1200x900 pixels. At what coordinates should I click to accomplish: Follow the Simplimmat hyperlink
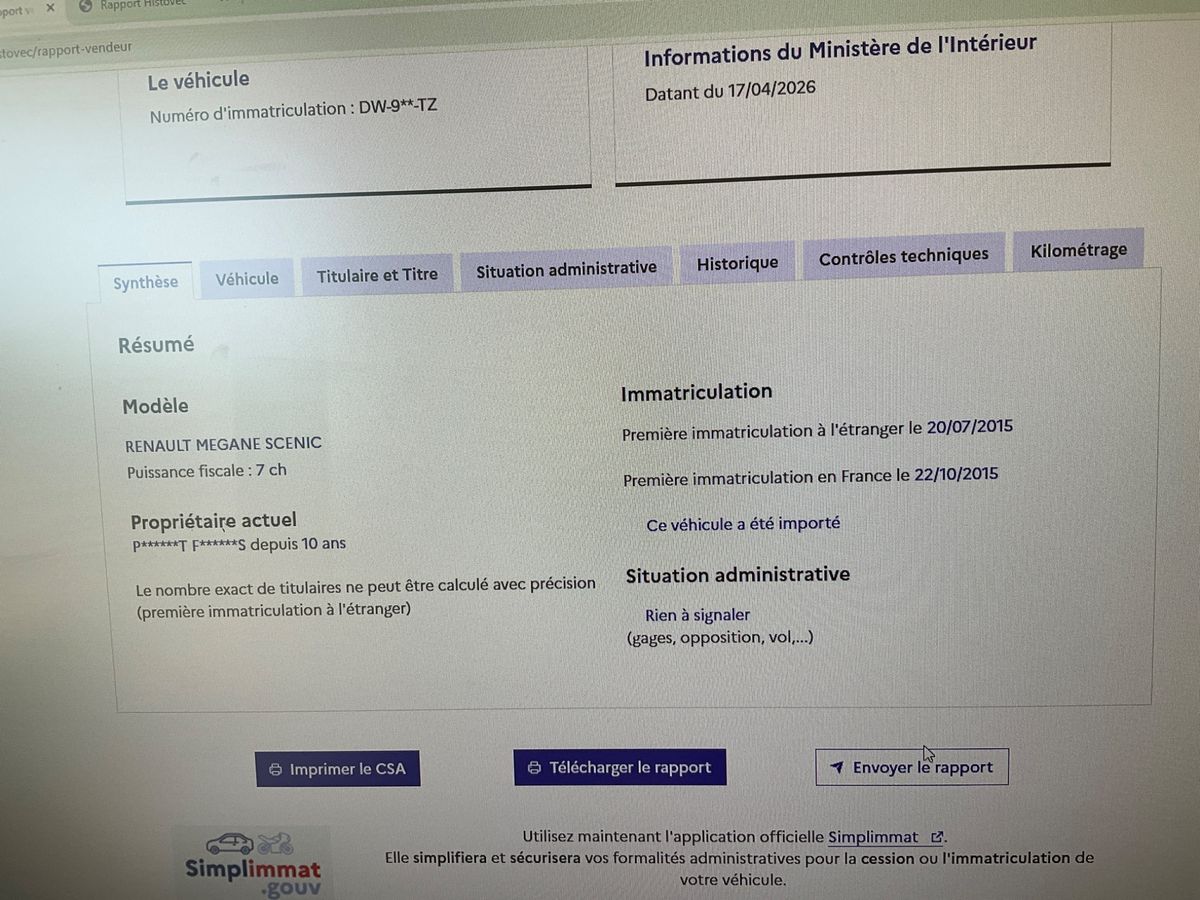point(873,837)
